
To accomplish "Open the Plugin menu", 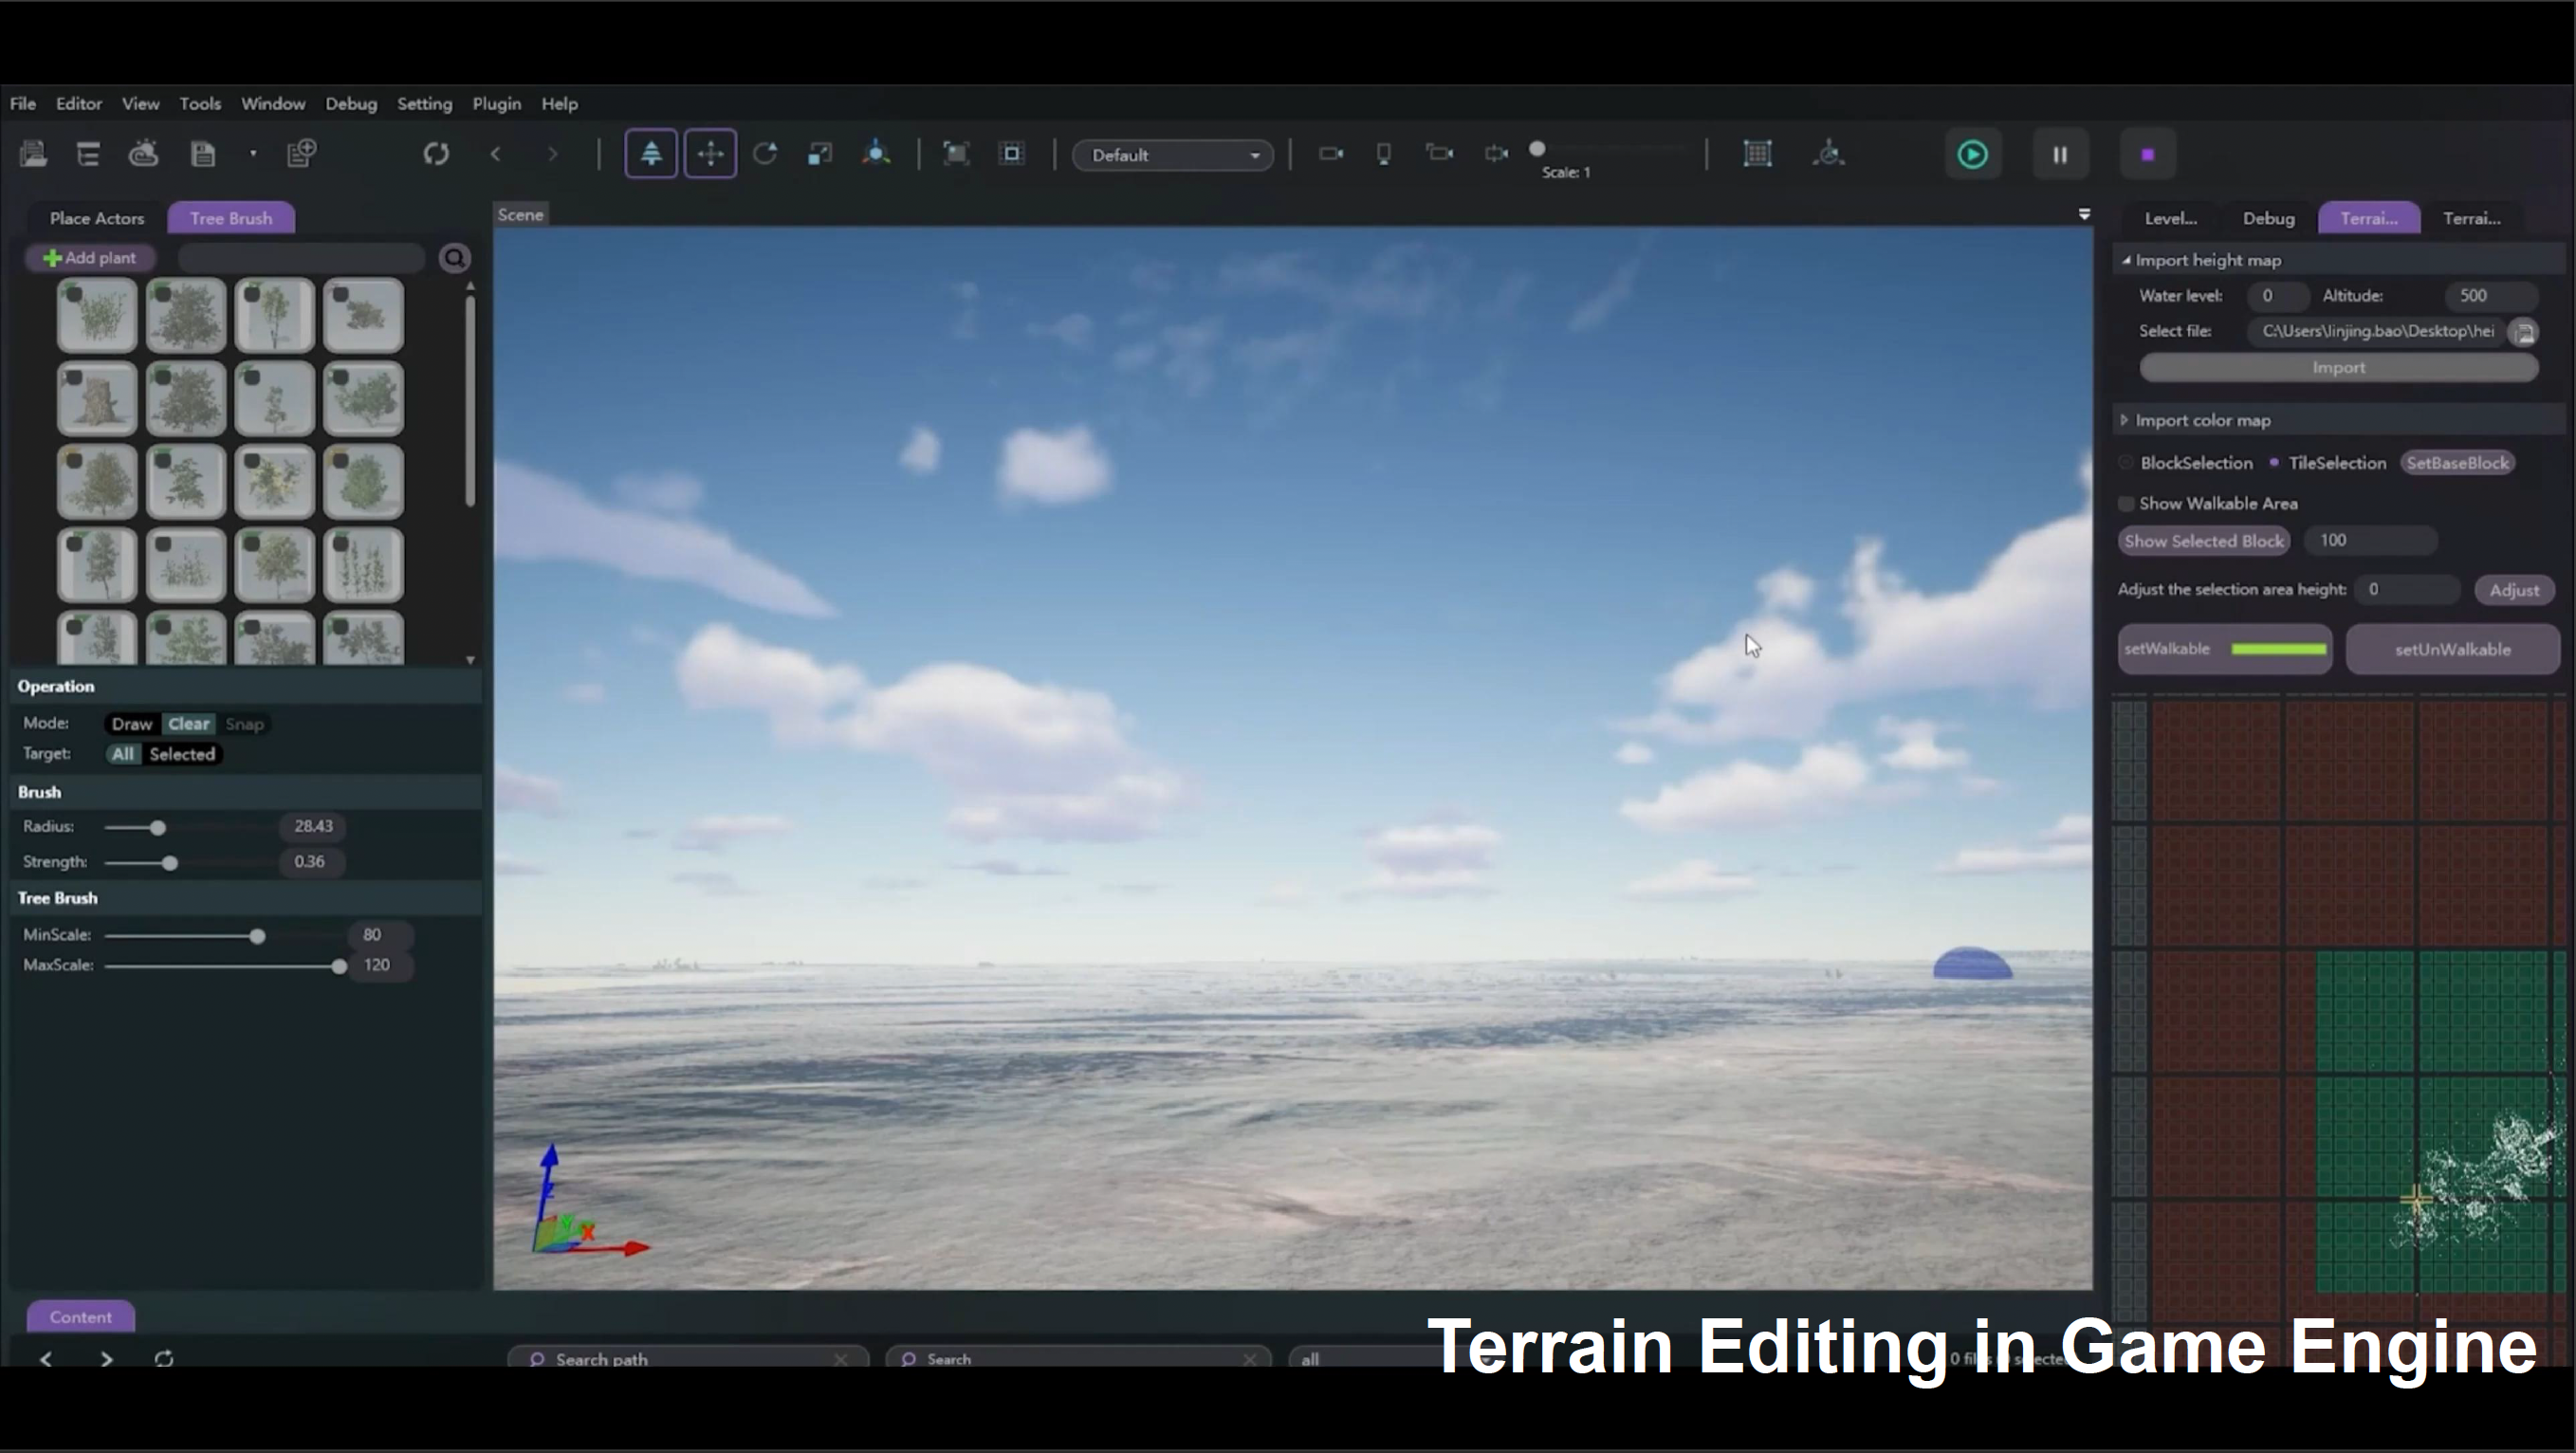I will [496, 104].
